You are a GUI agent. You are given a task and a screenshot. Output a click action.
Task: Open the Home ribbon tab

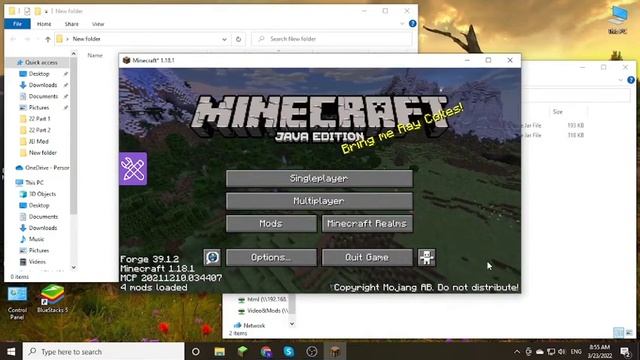click(44, 24)
